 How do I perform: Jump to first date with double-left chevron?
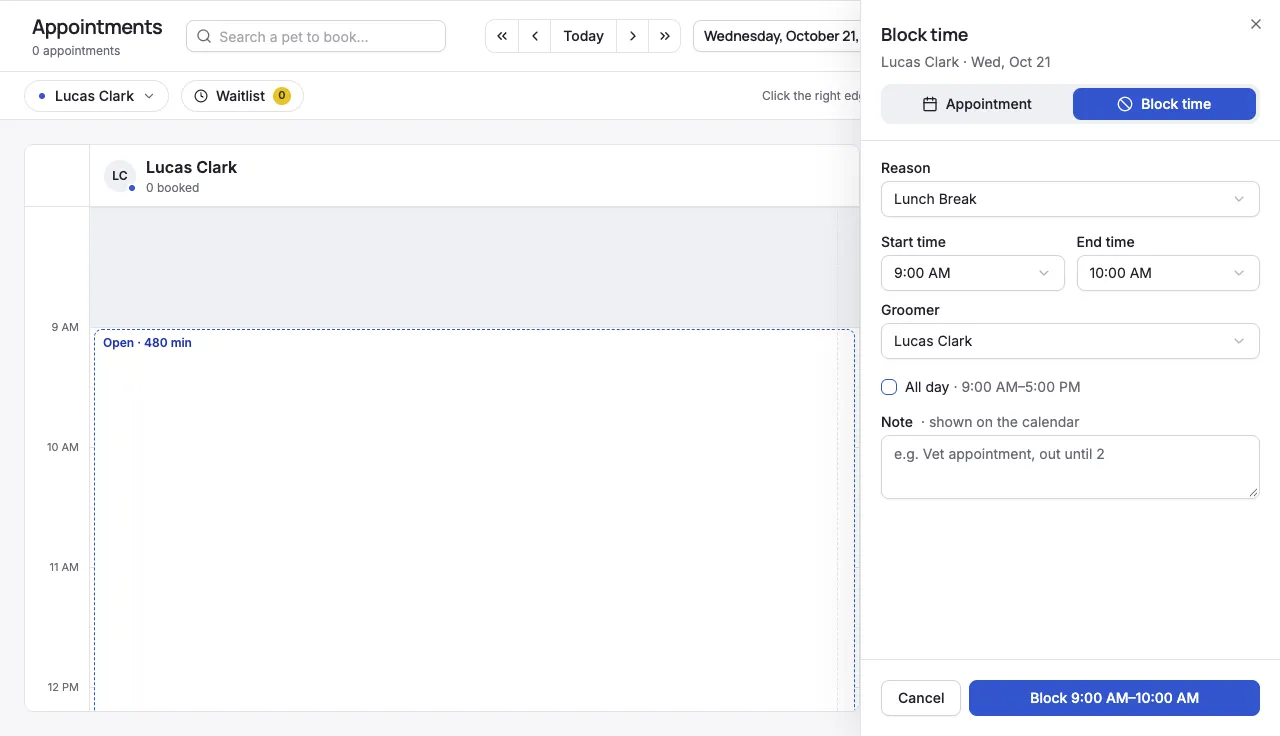tap(502, 36)
